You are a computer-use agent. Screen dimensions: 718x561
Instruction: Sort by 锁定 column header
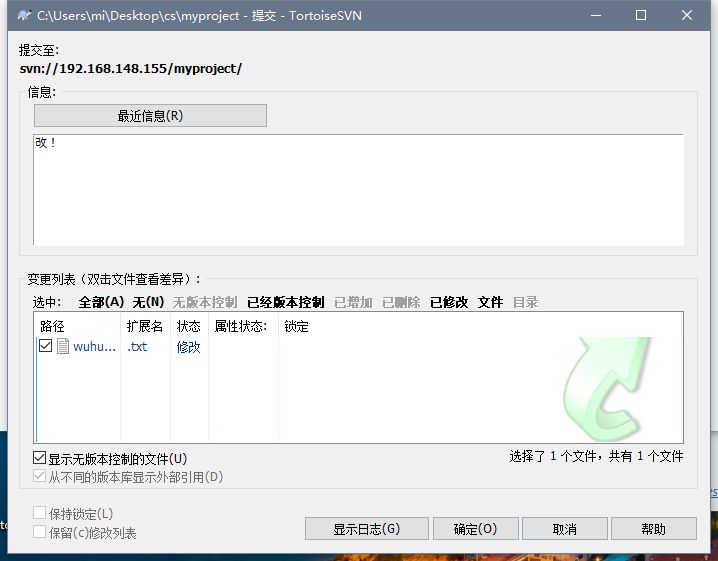pyautogui.click(x=297, y=326)
